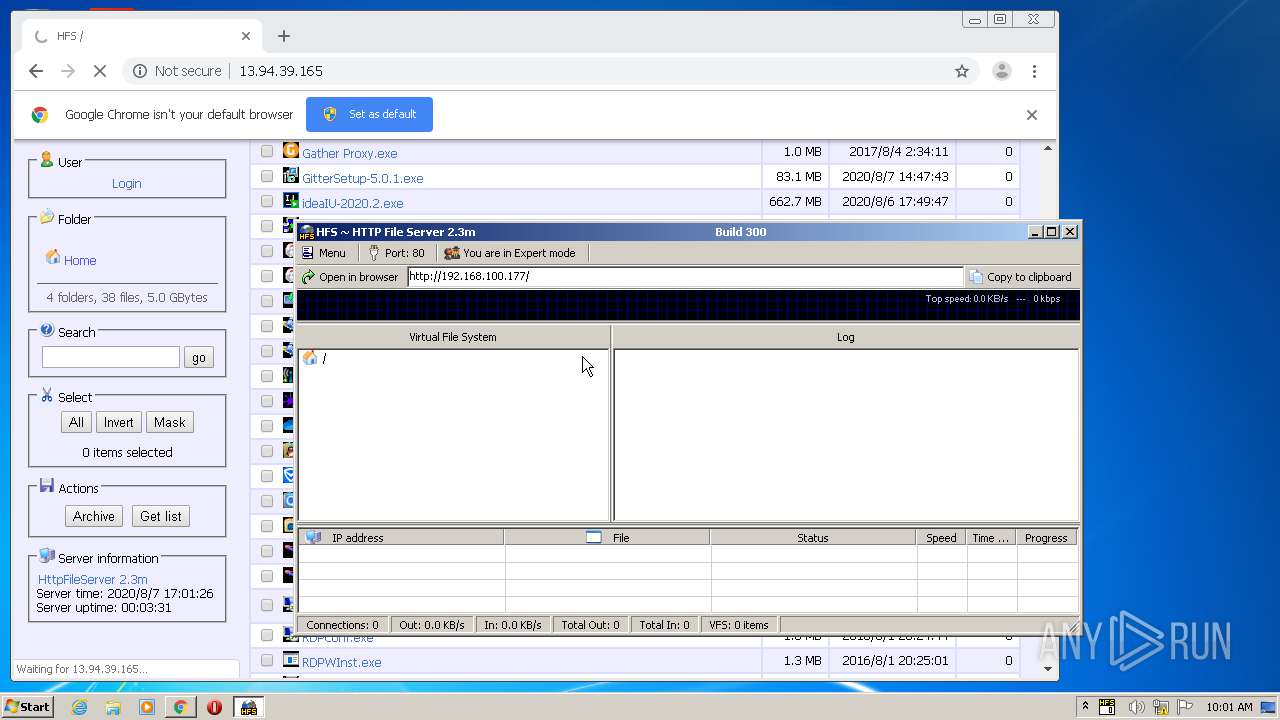
Task: Open the RDPWInst.exe download link
Action: tap(342, 662)
